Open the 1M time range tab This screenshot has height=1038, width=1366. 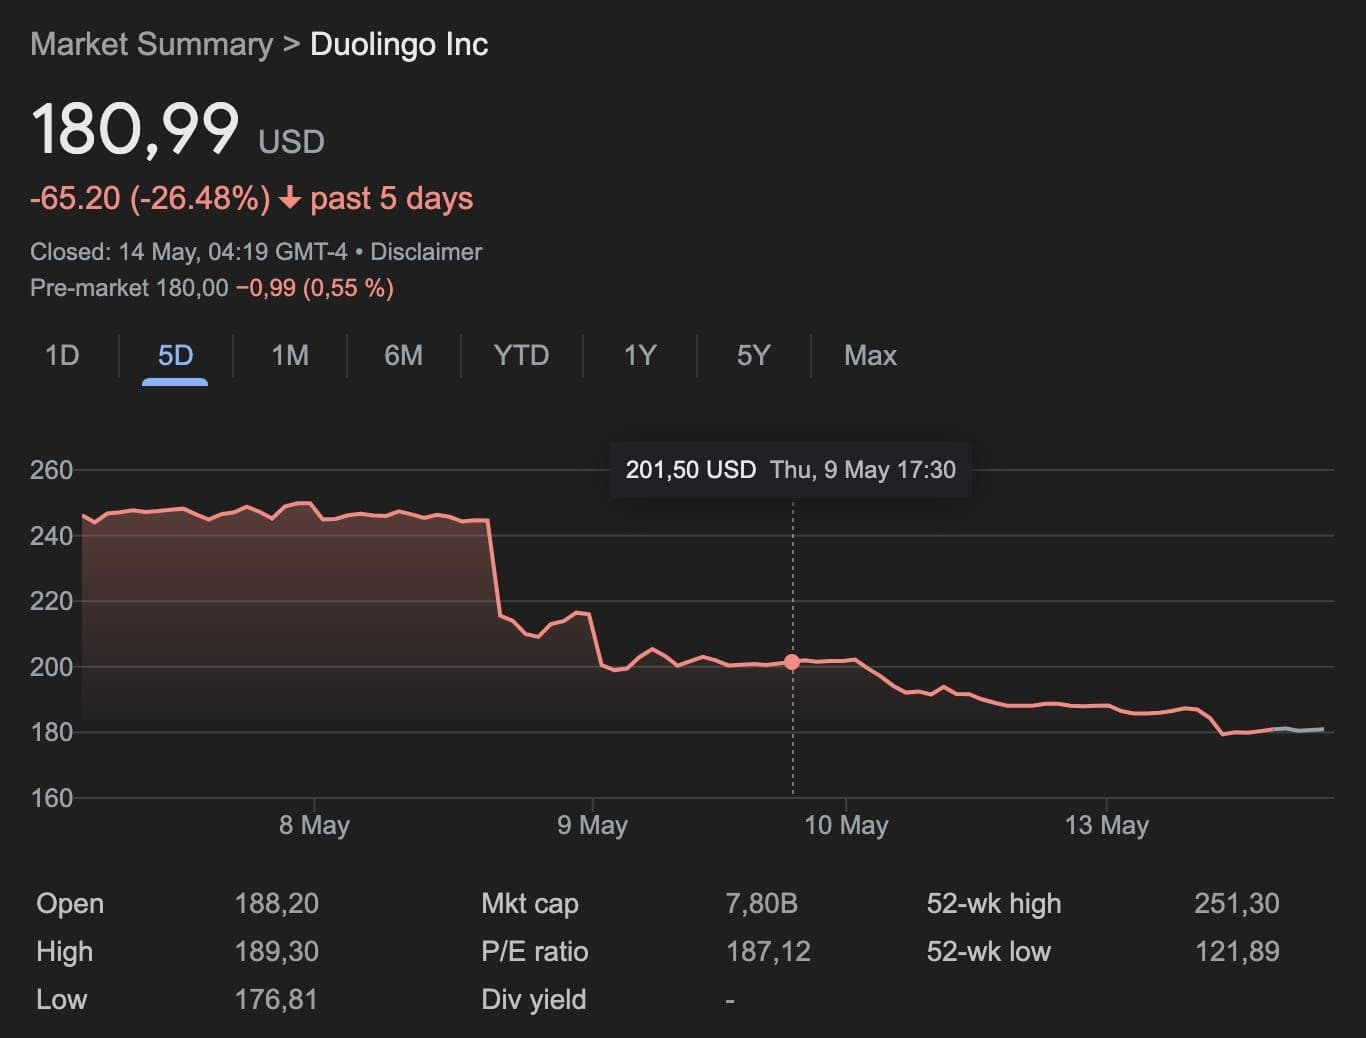point(290,356)
